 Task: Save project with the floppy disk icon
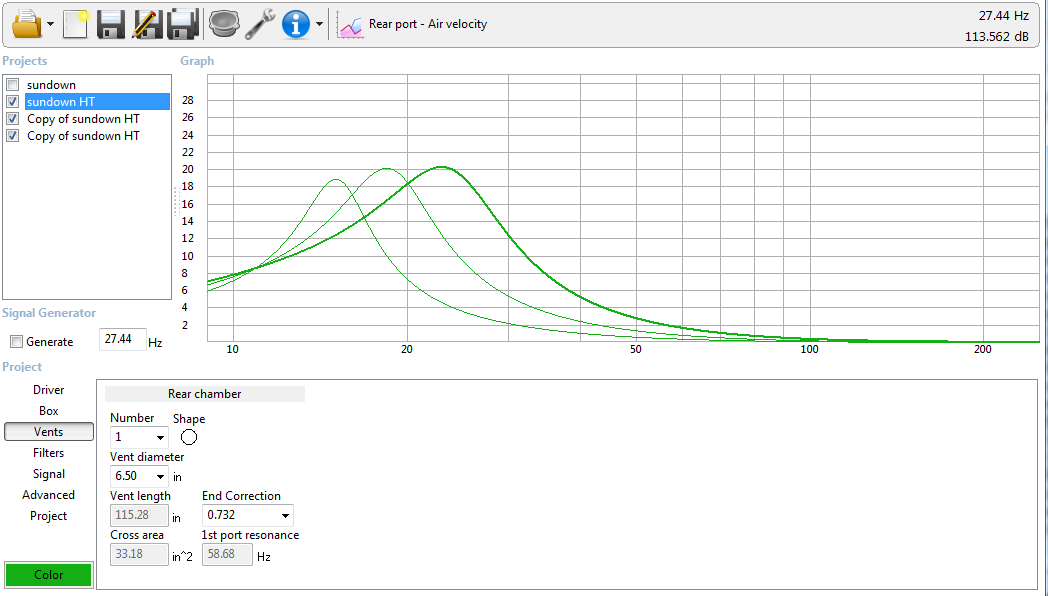(x=111, y=24)
